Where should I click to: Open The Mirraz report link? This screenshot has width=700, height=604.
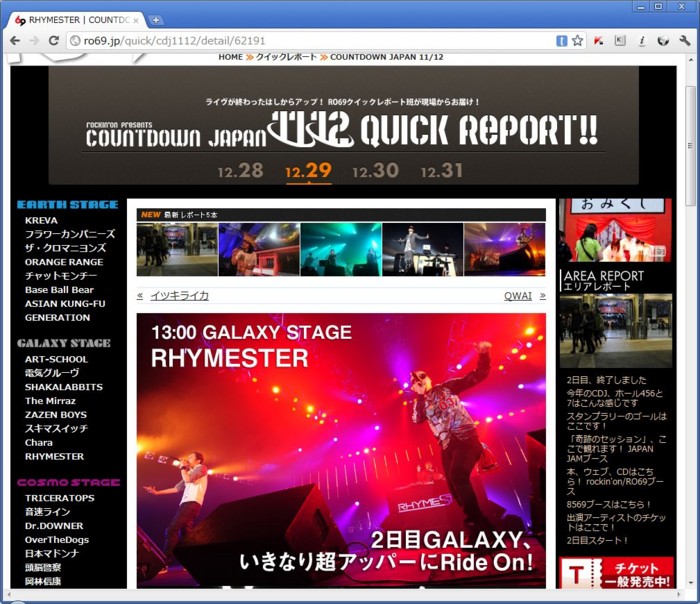50,401
